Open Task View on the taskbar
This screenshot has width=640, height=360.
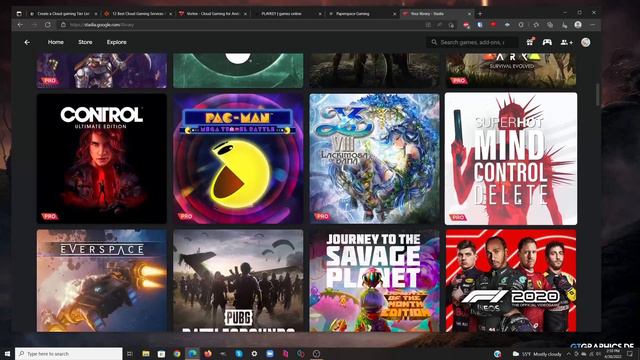click(130, 353)
